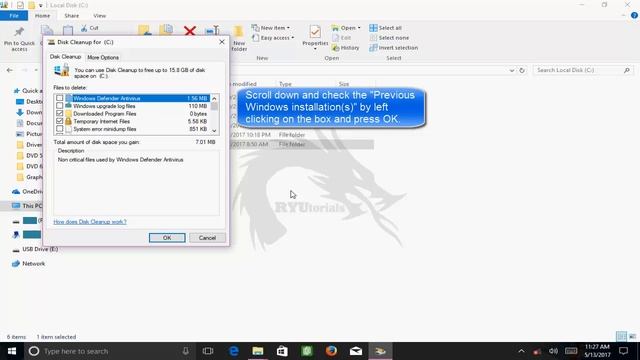Click OK in Disk Cleanup dialog
Screen dimensions: 640x360
(167, 238)
